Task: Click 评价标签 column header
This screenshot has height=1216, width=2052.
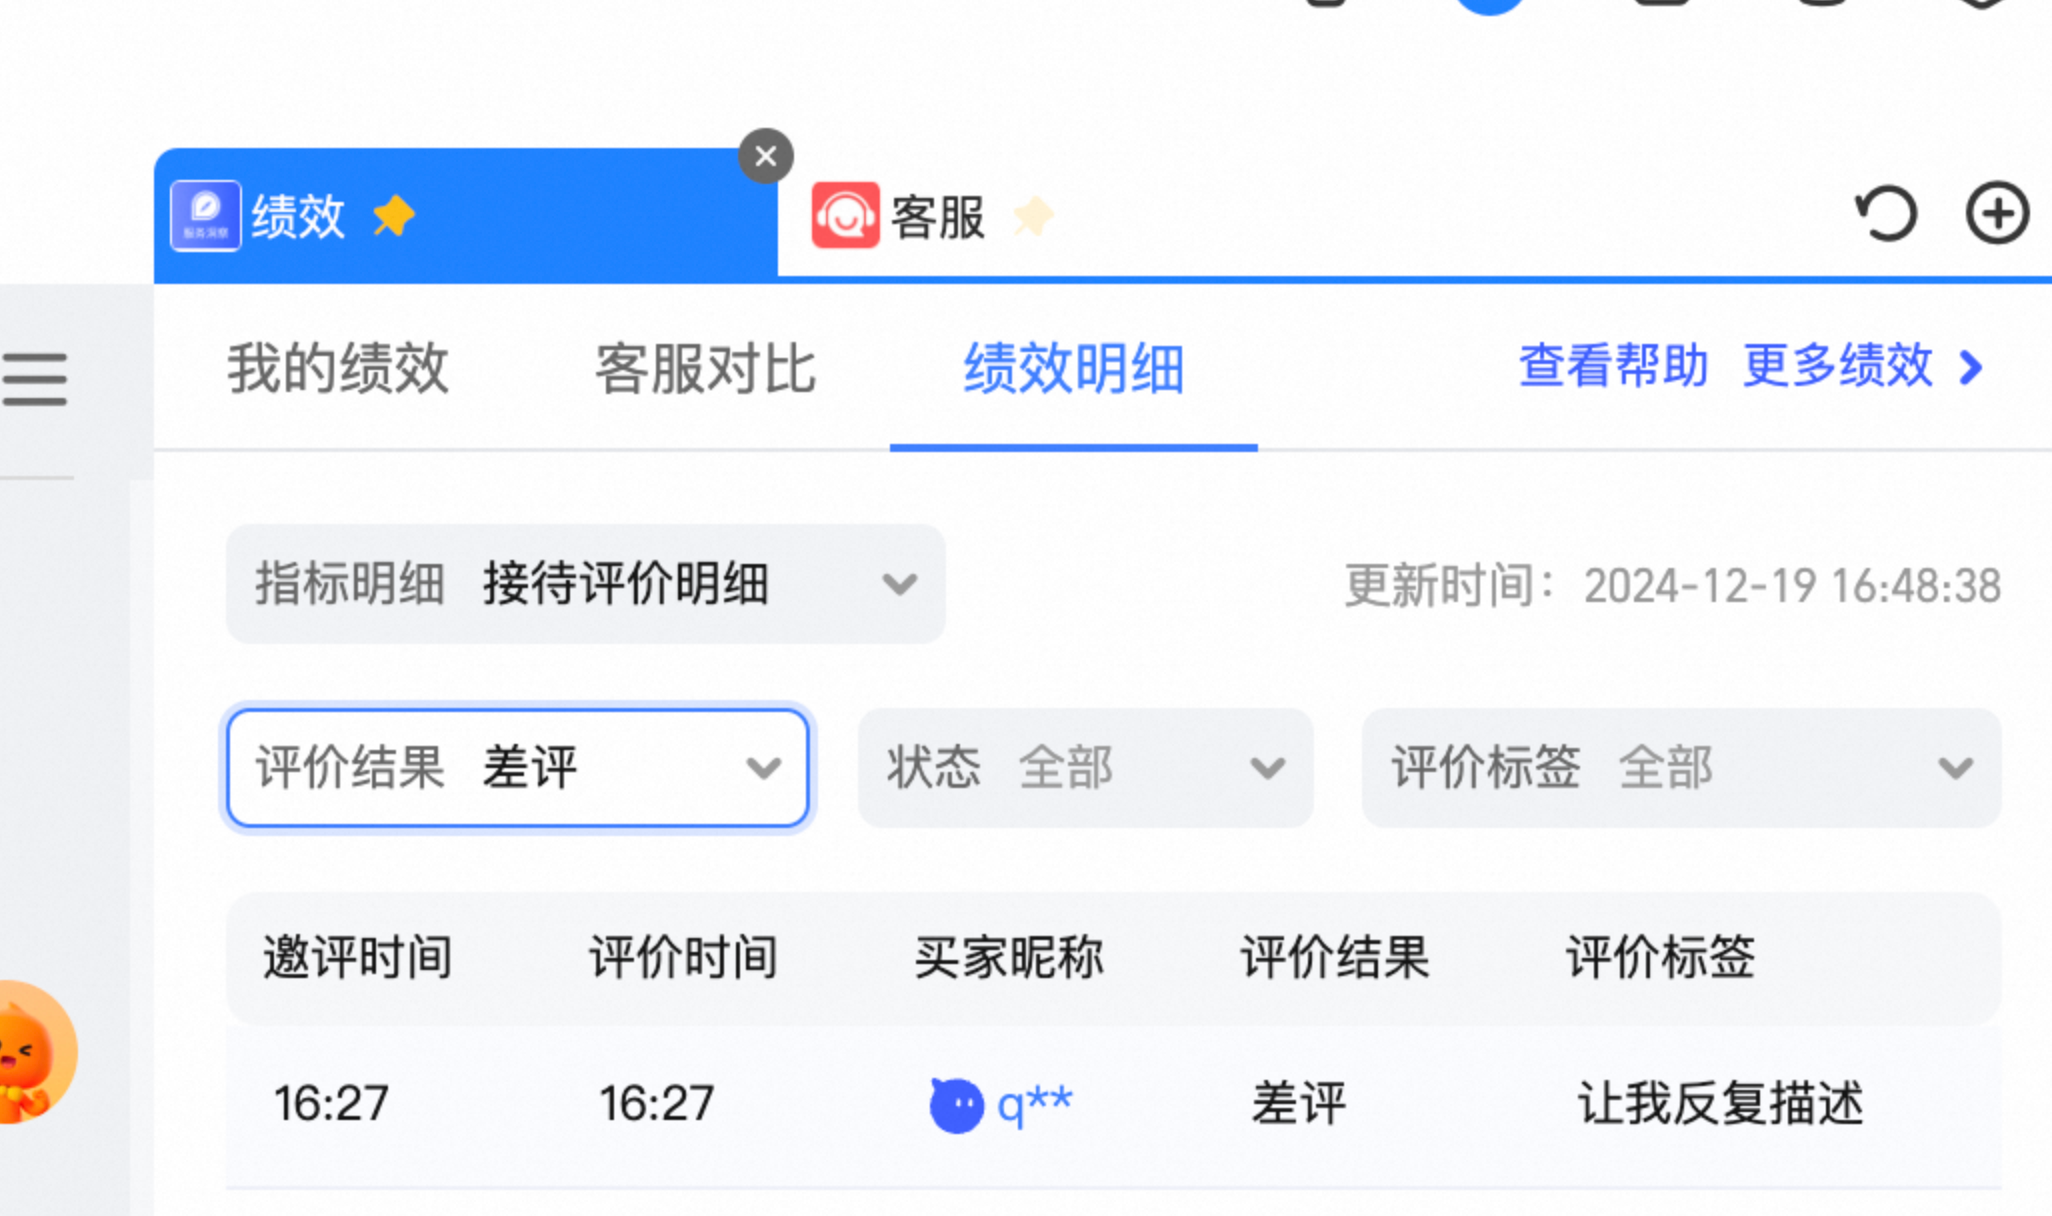Action: coord(1660,957)
